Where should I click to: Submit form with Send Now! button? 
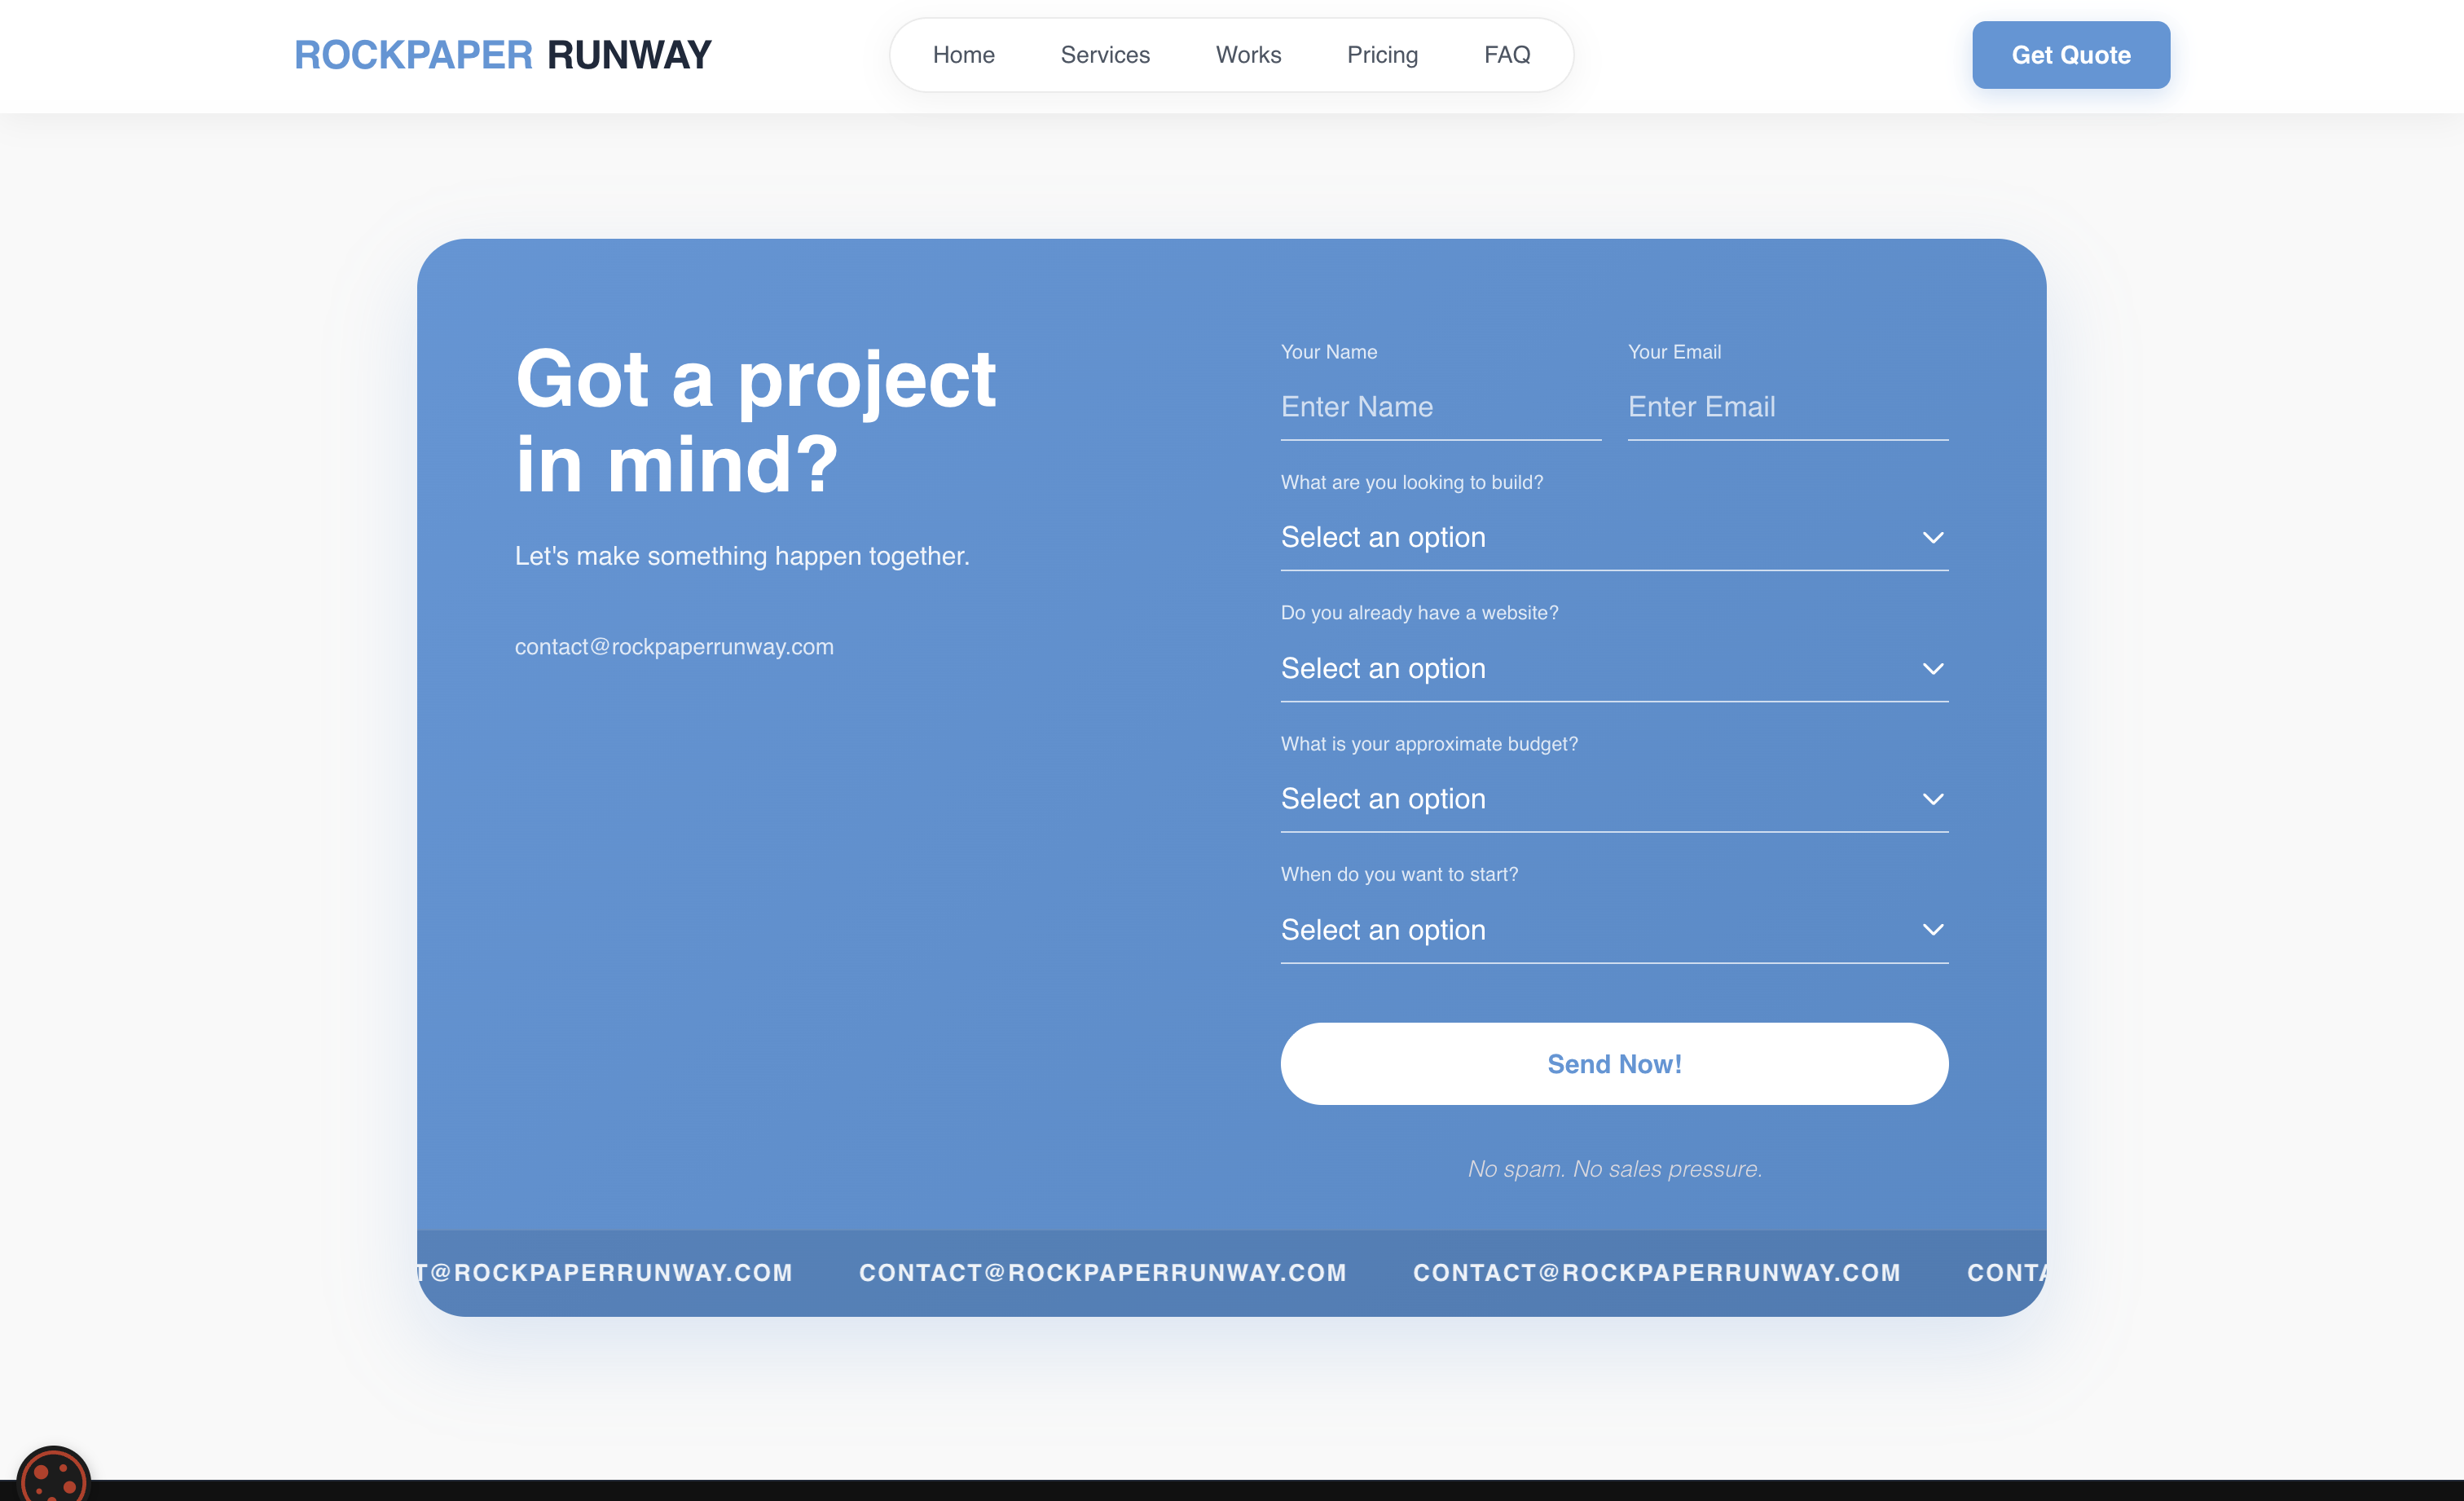(x=1613, y=1064)
